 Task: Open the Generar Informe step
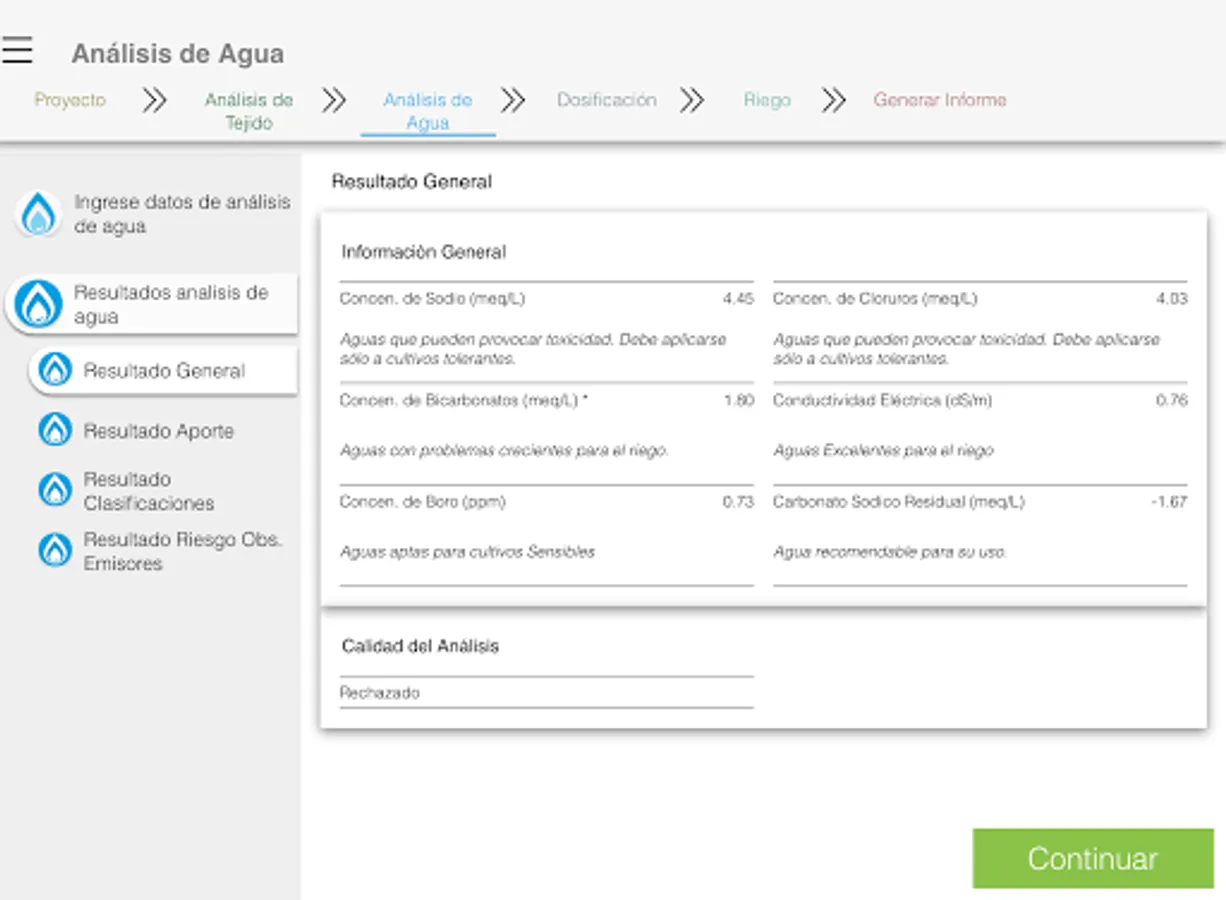[939, 100]
